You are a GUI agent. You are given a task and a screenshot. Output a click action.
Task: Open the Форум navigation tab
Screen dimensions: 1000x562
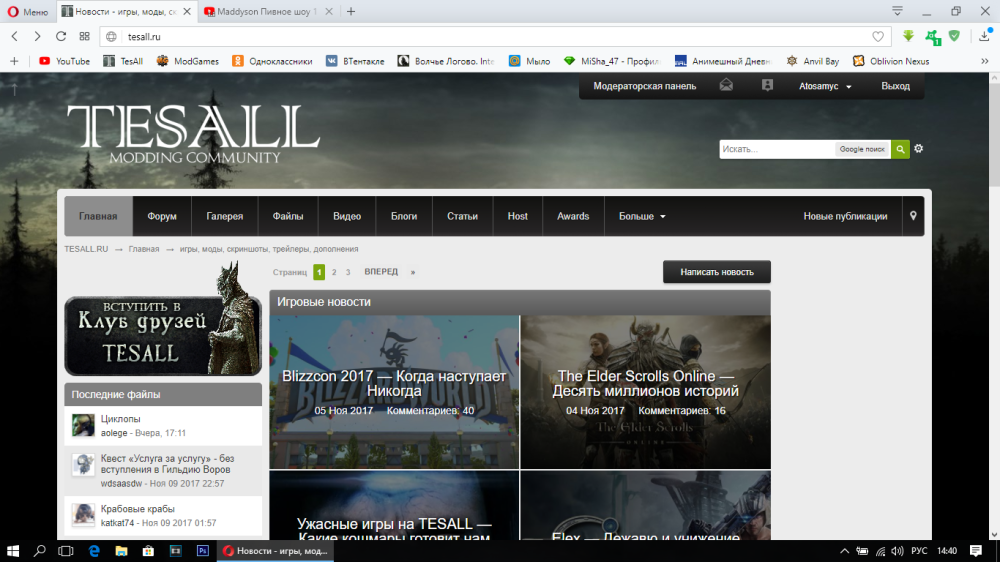tap(162, 216)
